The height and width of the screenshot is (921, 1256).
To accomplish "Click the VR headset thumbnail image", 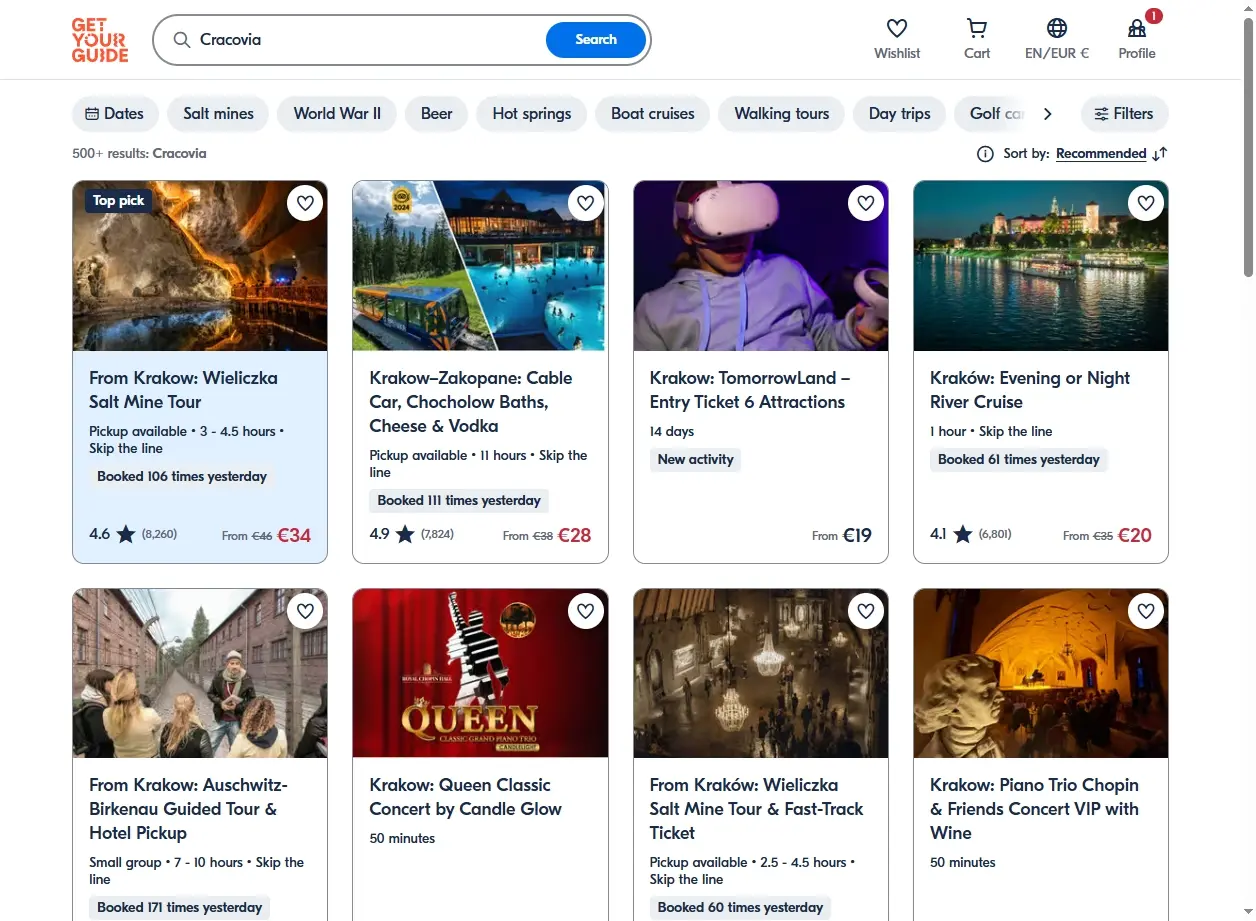I will pos(761,266).
